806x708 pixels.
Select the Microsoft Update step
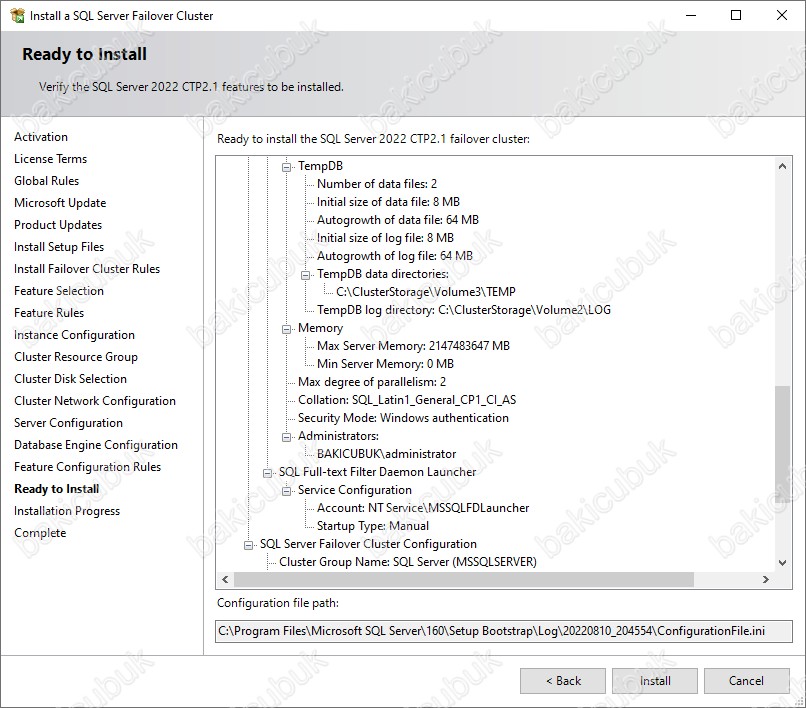(x=60, y=203)
